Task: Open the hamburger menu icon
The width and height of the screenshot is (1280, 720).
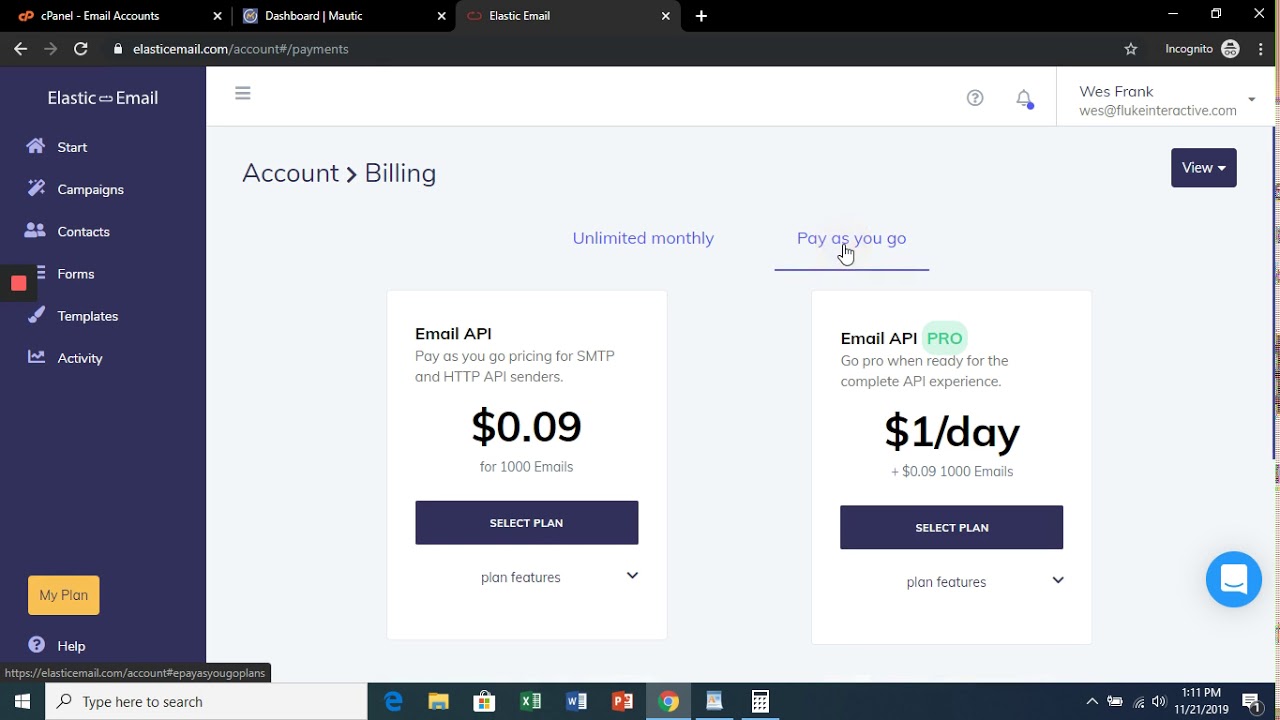Action: tap(242, 93)
